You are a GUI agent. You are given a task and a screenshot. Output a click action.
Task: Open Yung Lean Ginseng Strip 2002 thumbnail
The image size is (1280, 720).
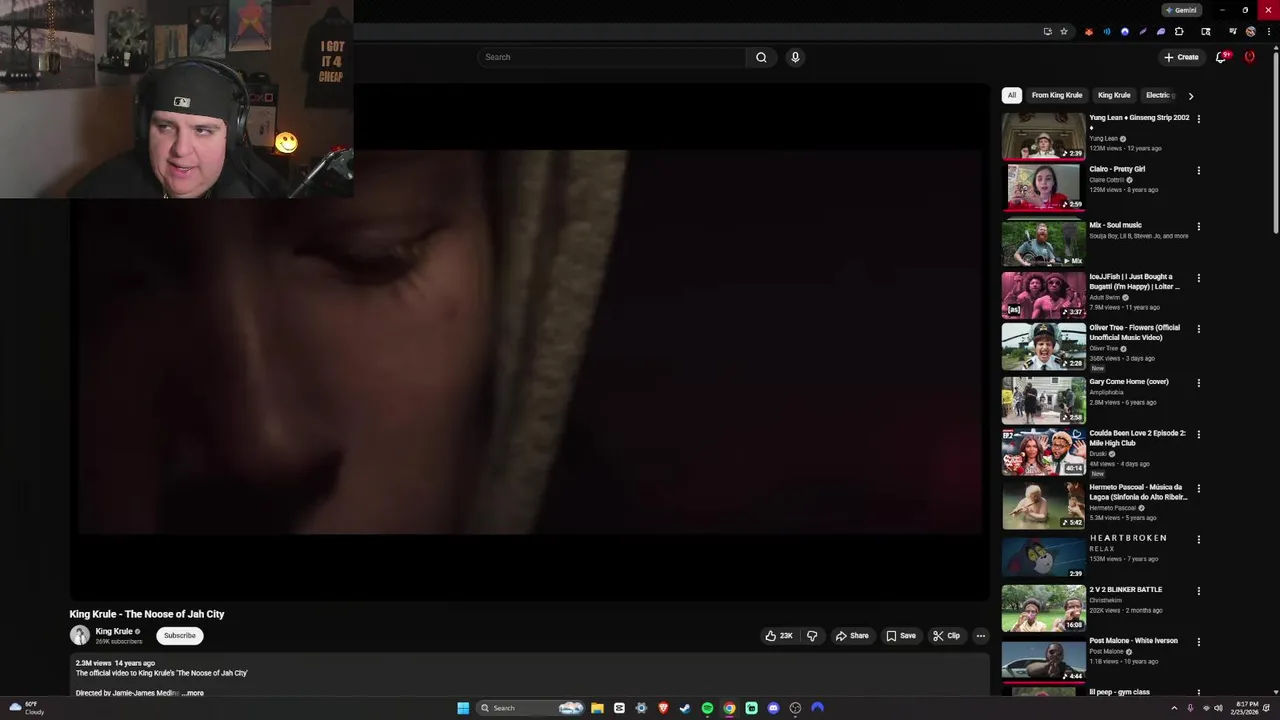coord(1043,136)
